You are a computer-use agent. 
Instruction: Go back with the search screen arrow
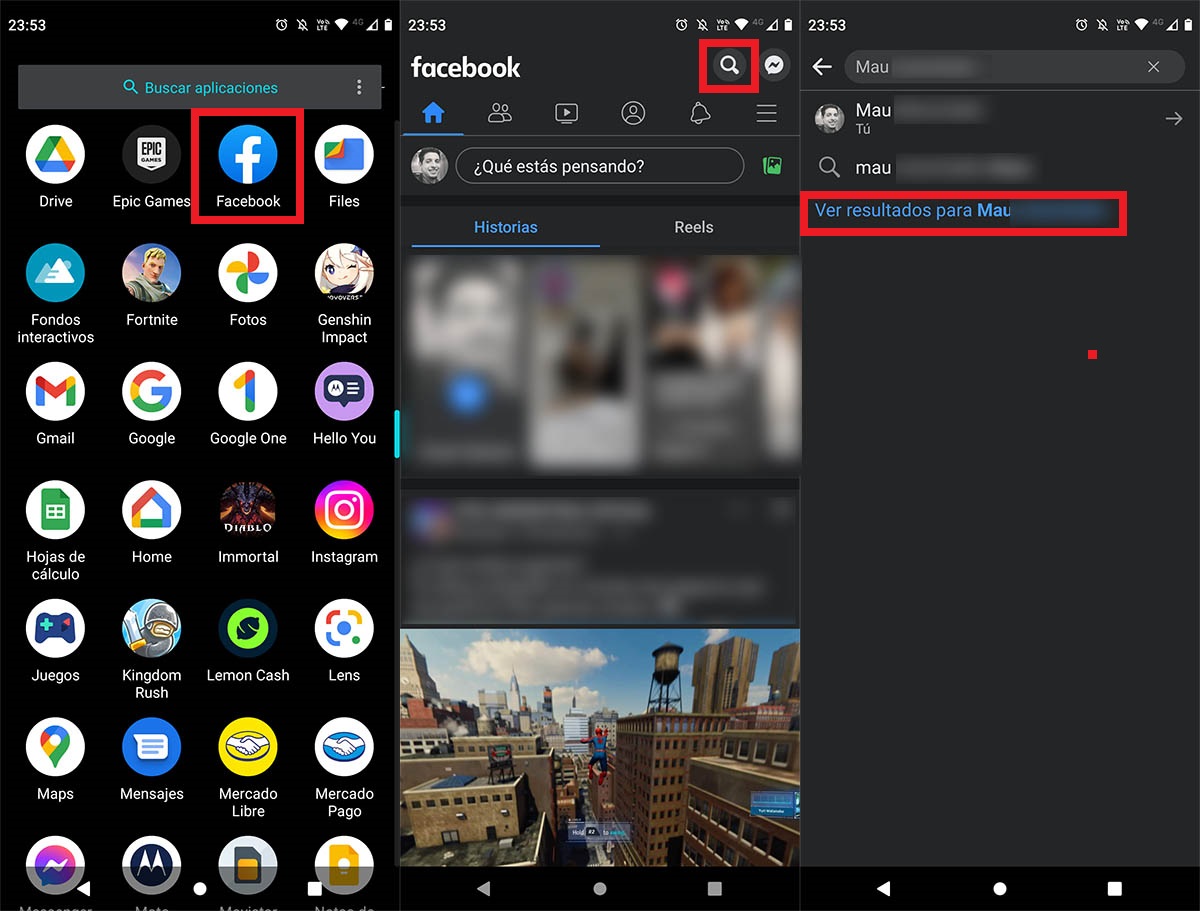[x=822, y=66]
